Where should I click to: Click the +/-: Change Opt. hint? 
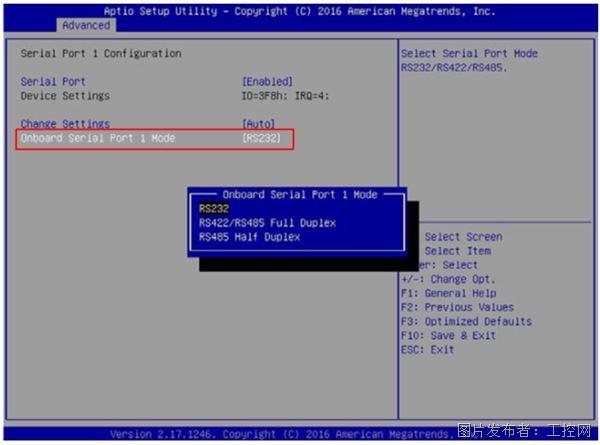click(x=448, y=279)
